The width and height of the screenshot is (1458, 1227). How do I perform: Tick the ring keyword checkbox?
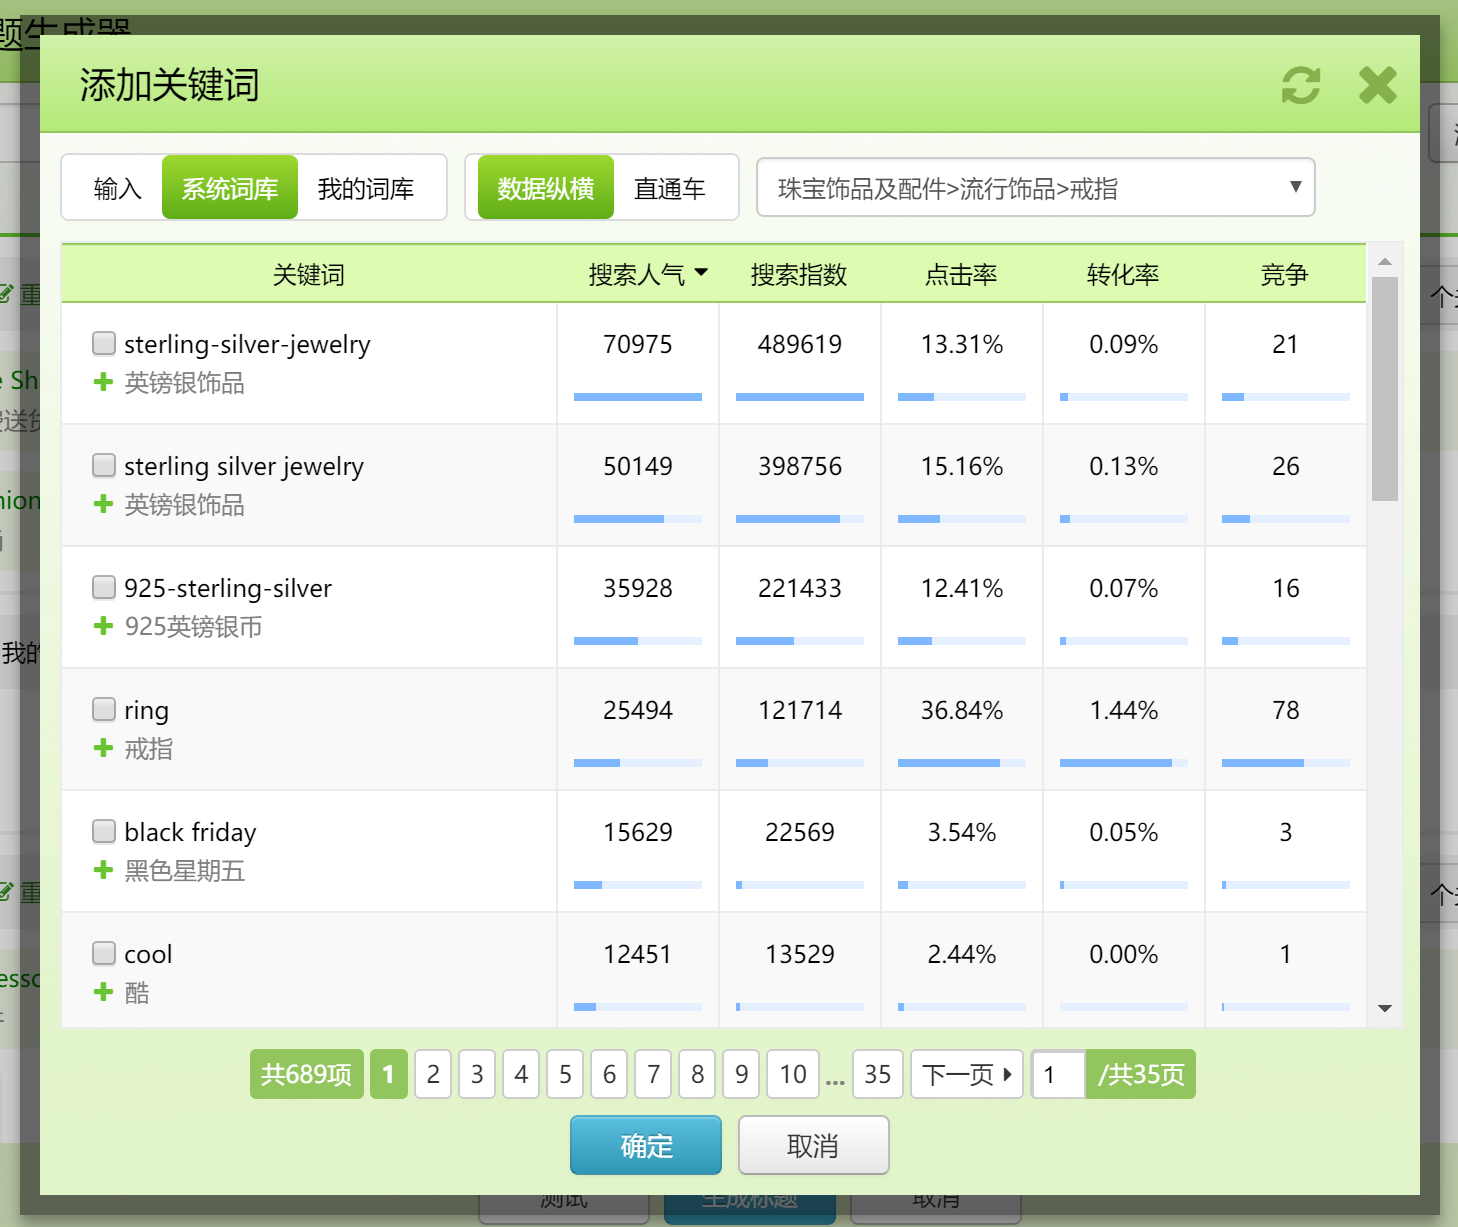tap(104, 709)
